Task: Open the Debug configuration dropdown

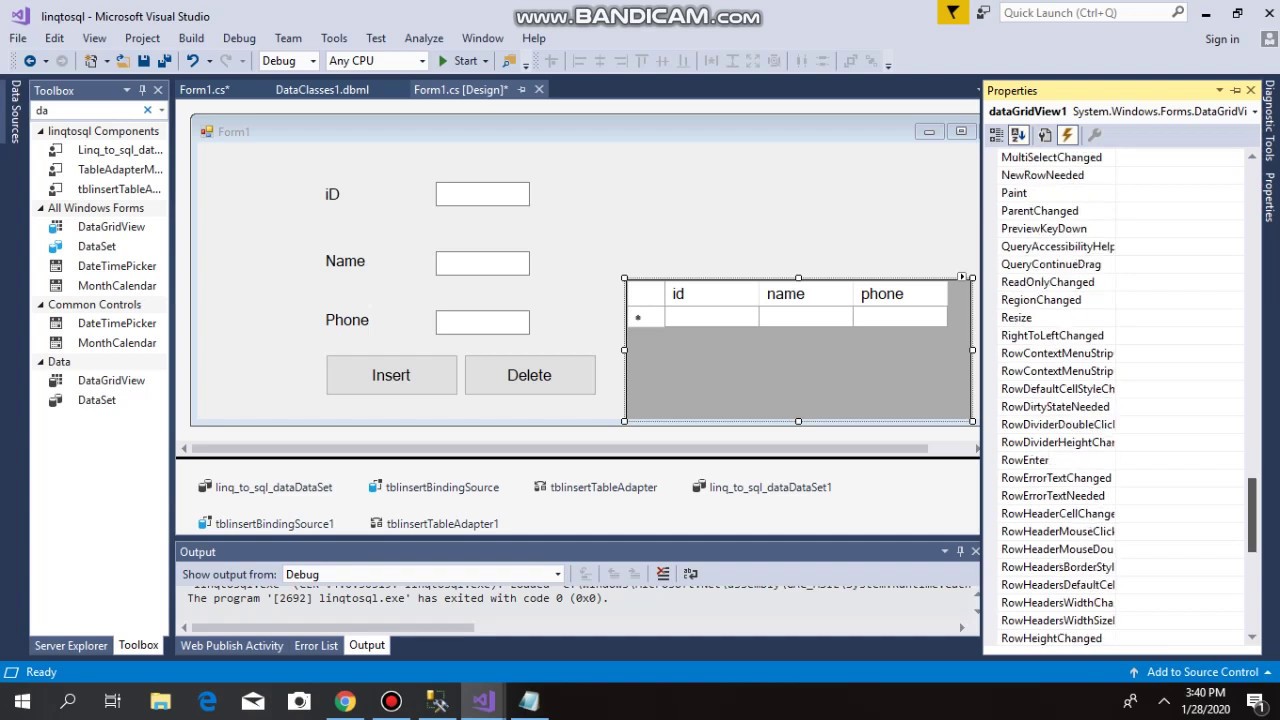Action: tap(312, 61)
